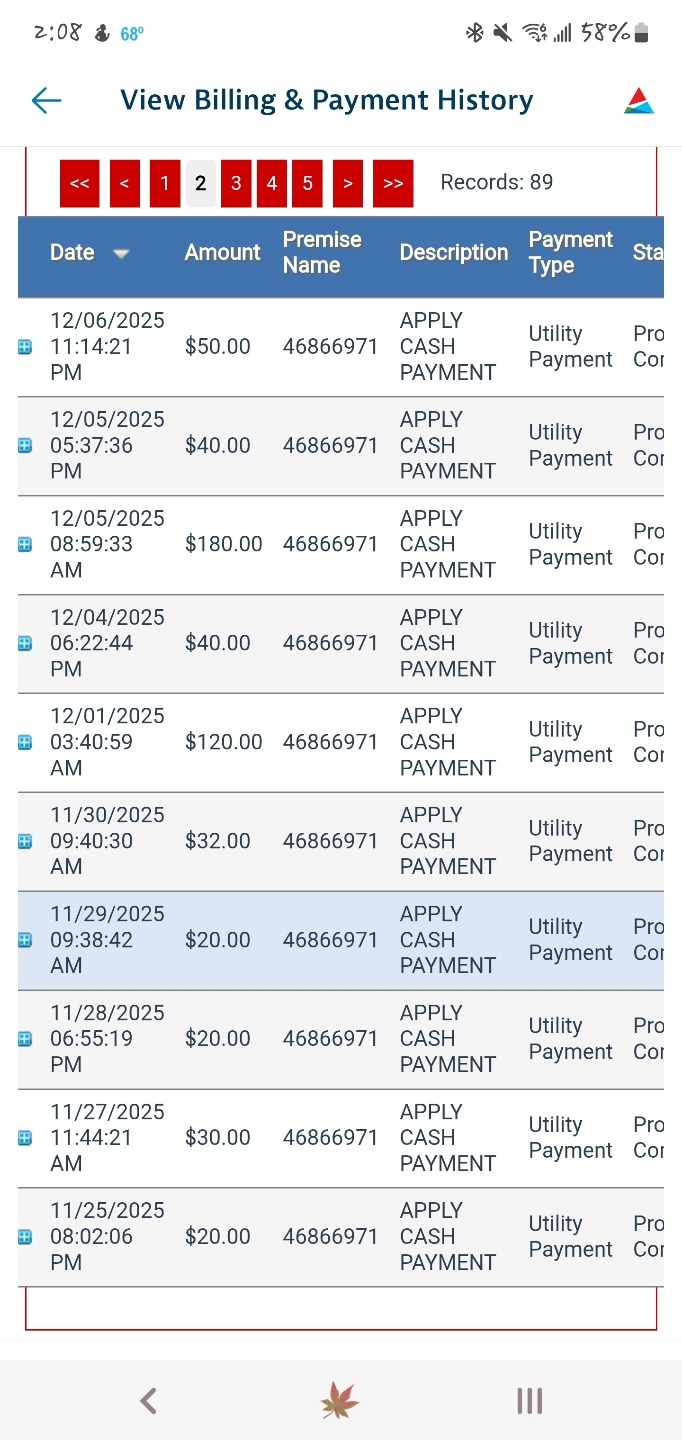Expand the 12/05/2025 $180.00 payment row
The image size is (682, 1440).
(x=25, y=544)
